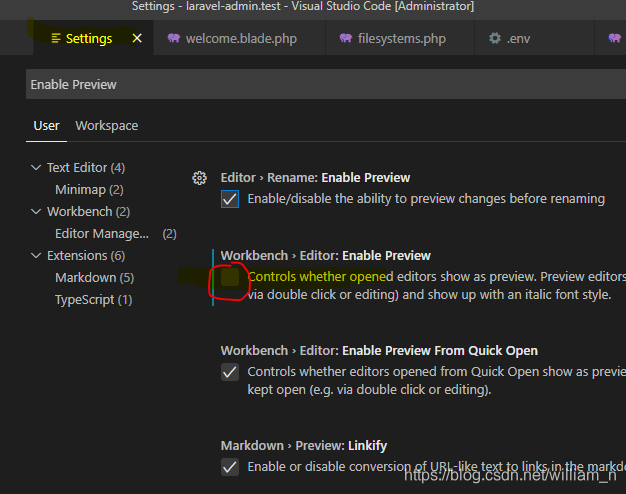Select the Settings editor tab

tap(93, 38)
